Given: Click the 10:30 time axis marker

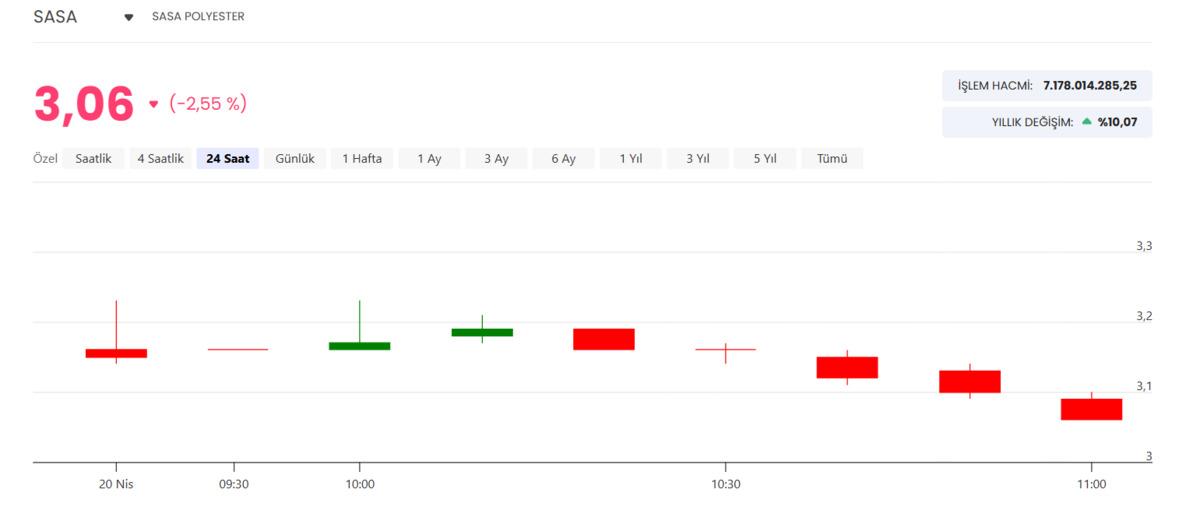Looking at the screenshot, I should (726, 484).
